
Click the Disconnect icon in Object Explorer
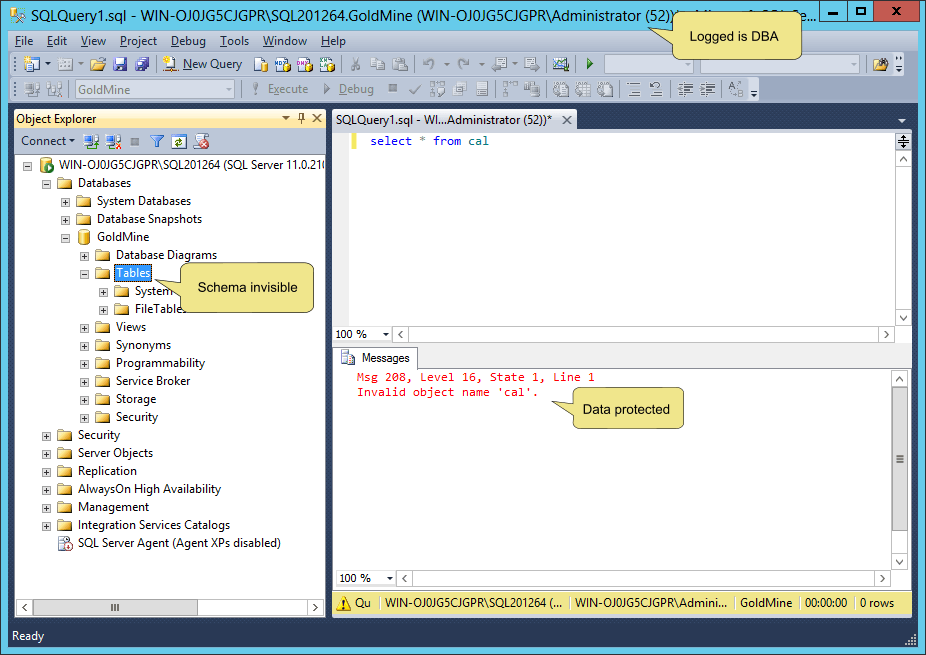coord(114,141)
